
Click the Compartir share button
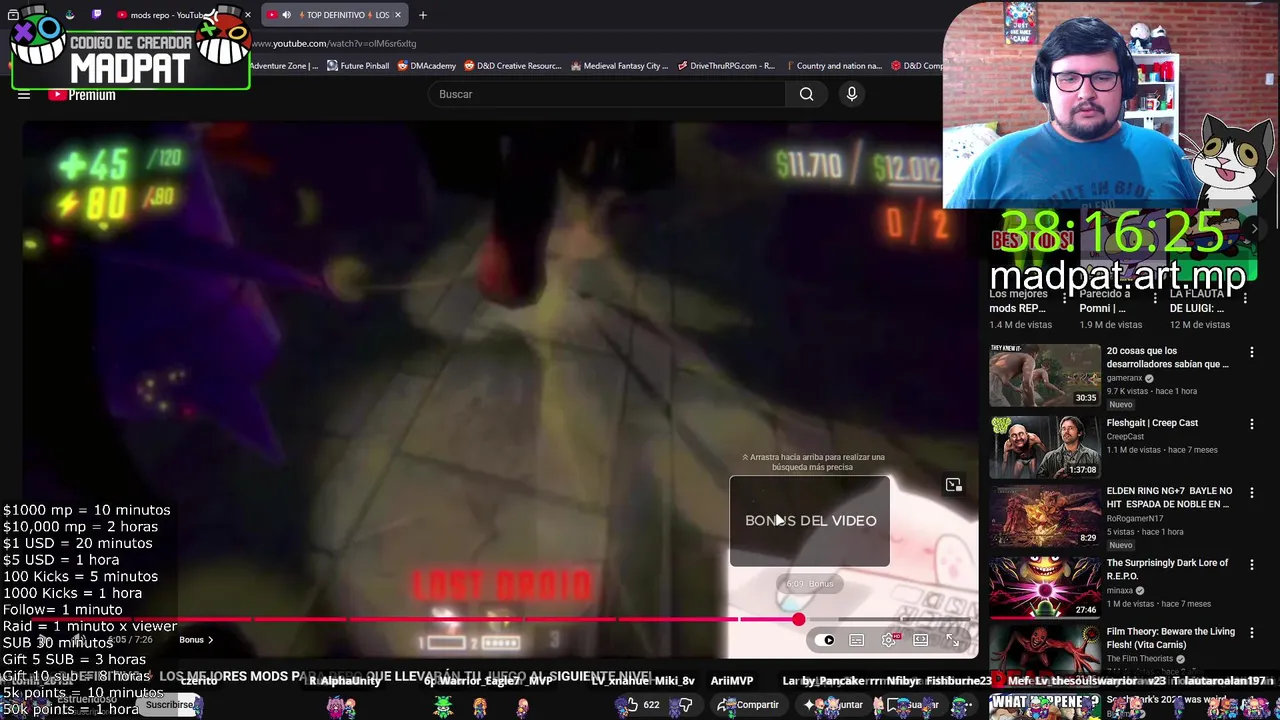click(x=748, y=705)
